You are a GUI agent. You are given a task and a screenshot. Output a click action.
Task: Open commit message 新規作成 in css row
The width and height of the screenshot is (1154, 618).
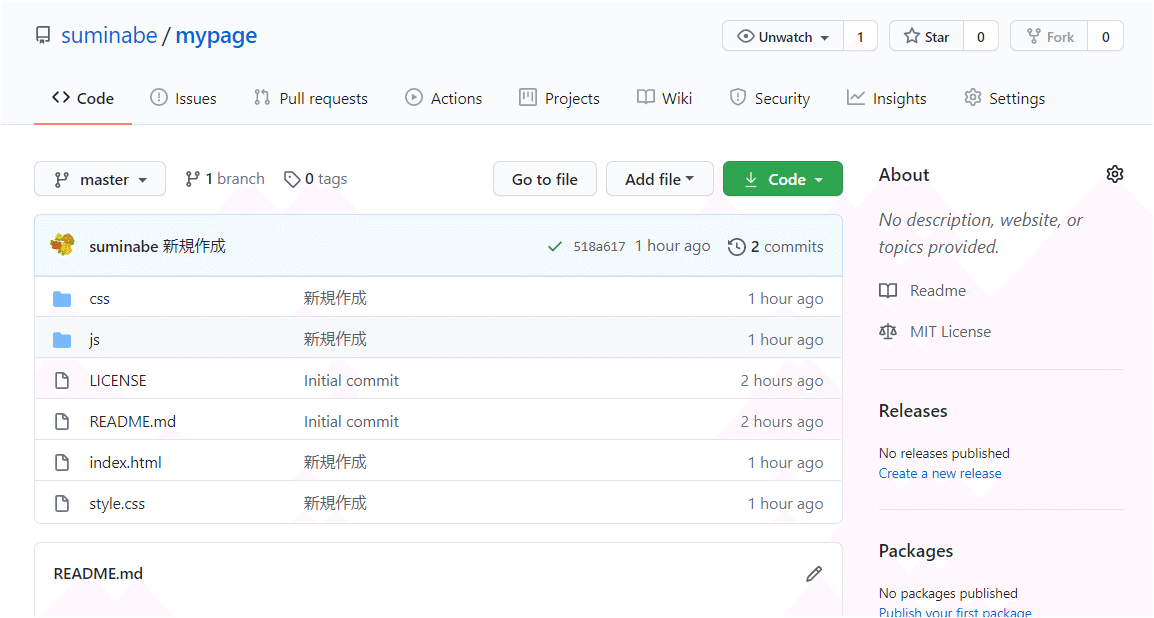(335, 298)
